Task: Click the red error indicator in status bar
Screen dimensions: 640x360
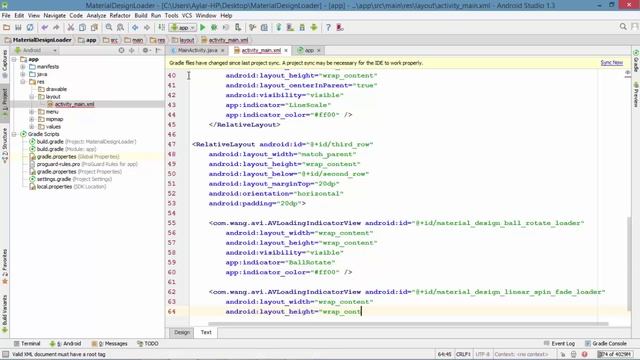Action: pos(584,354)
